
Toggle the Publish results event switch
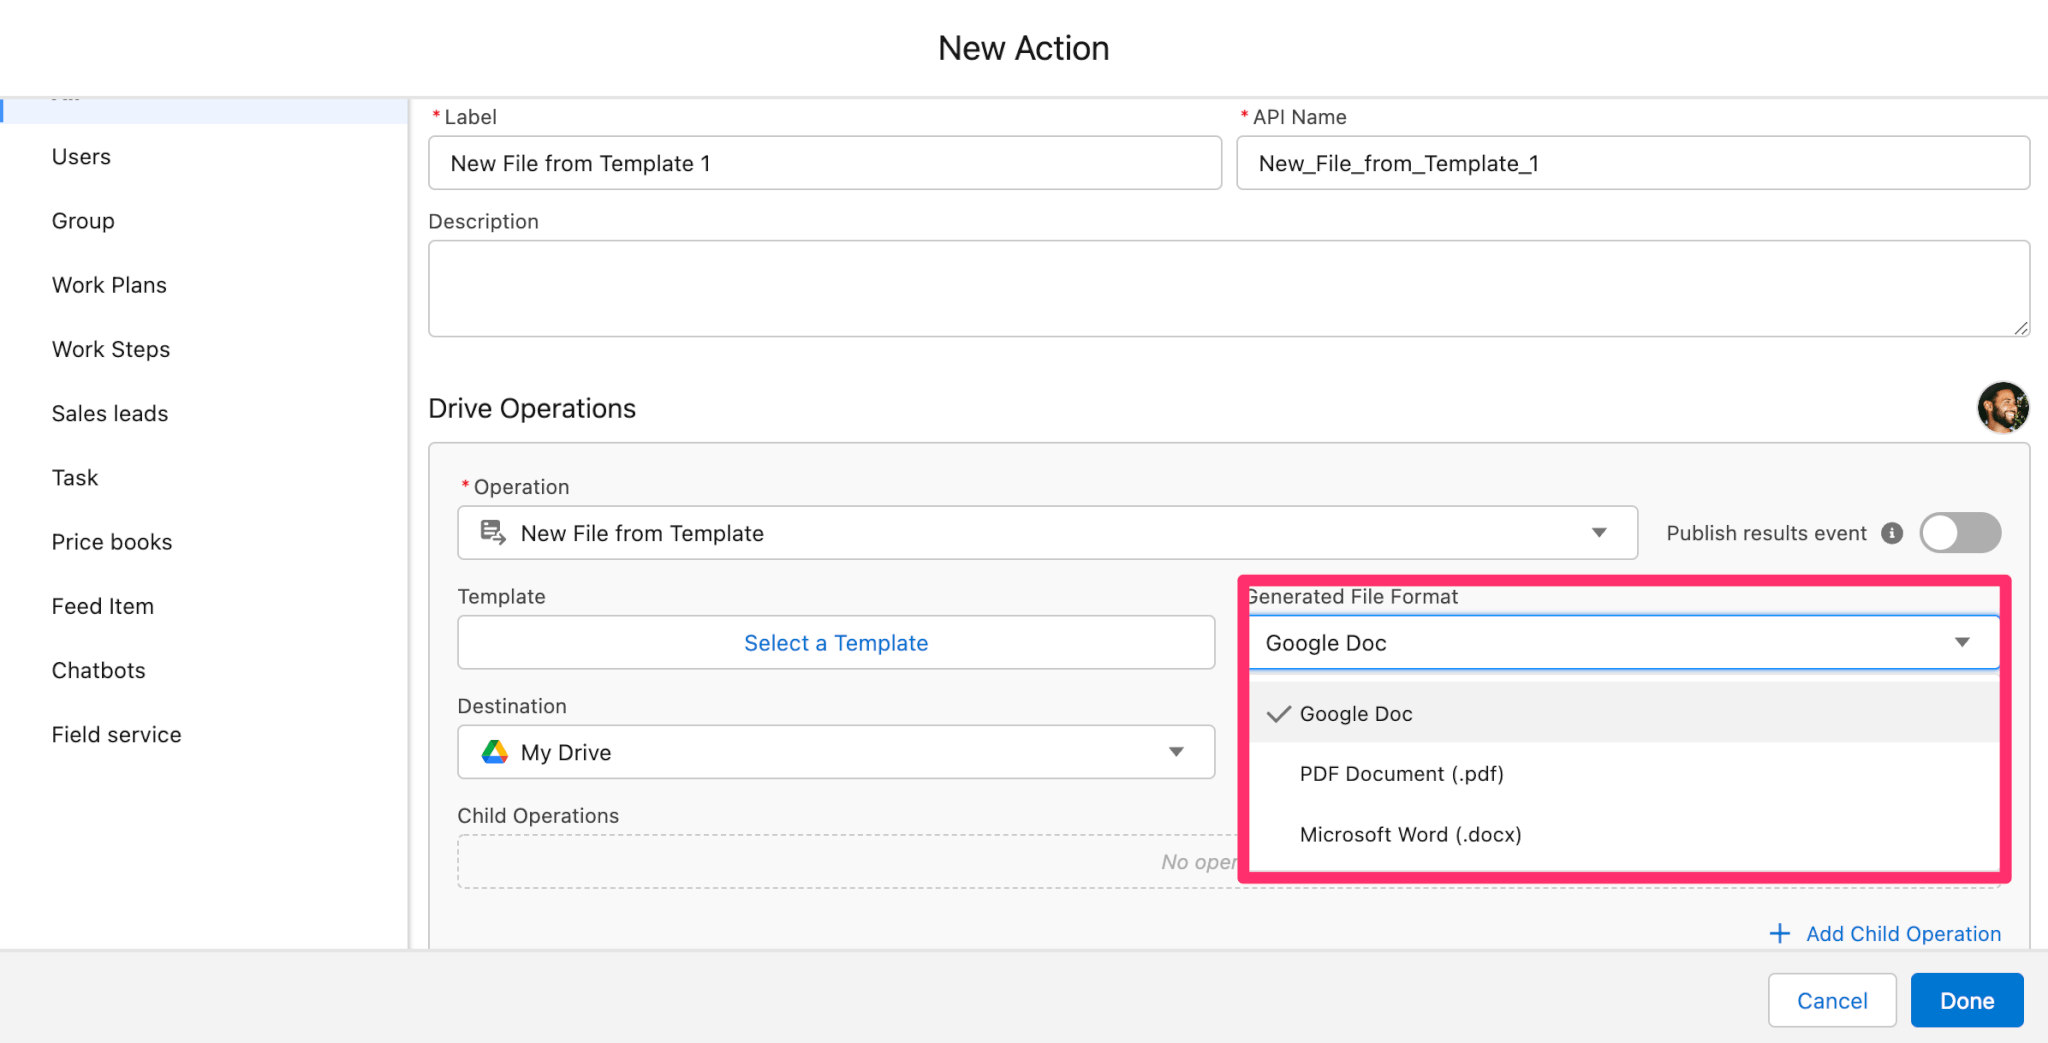(x=1960, y=533)
